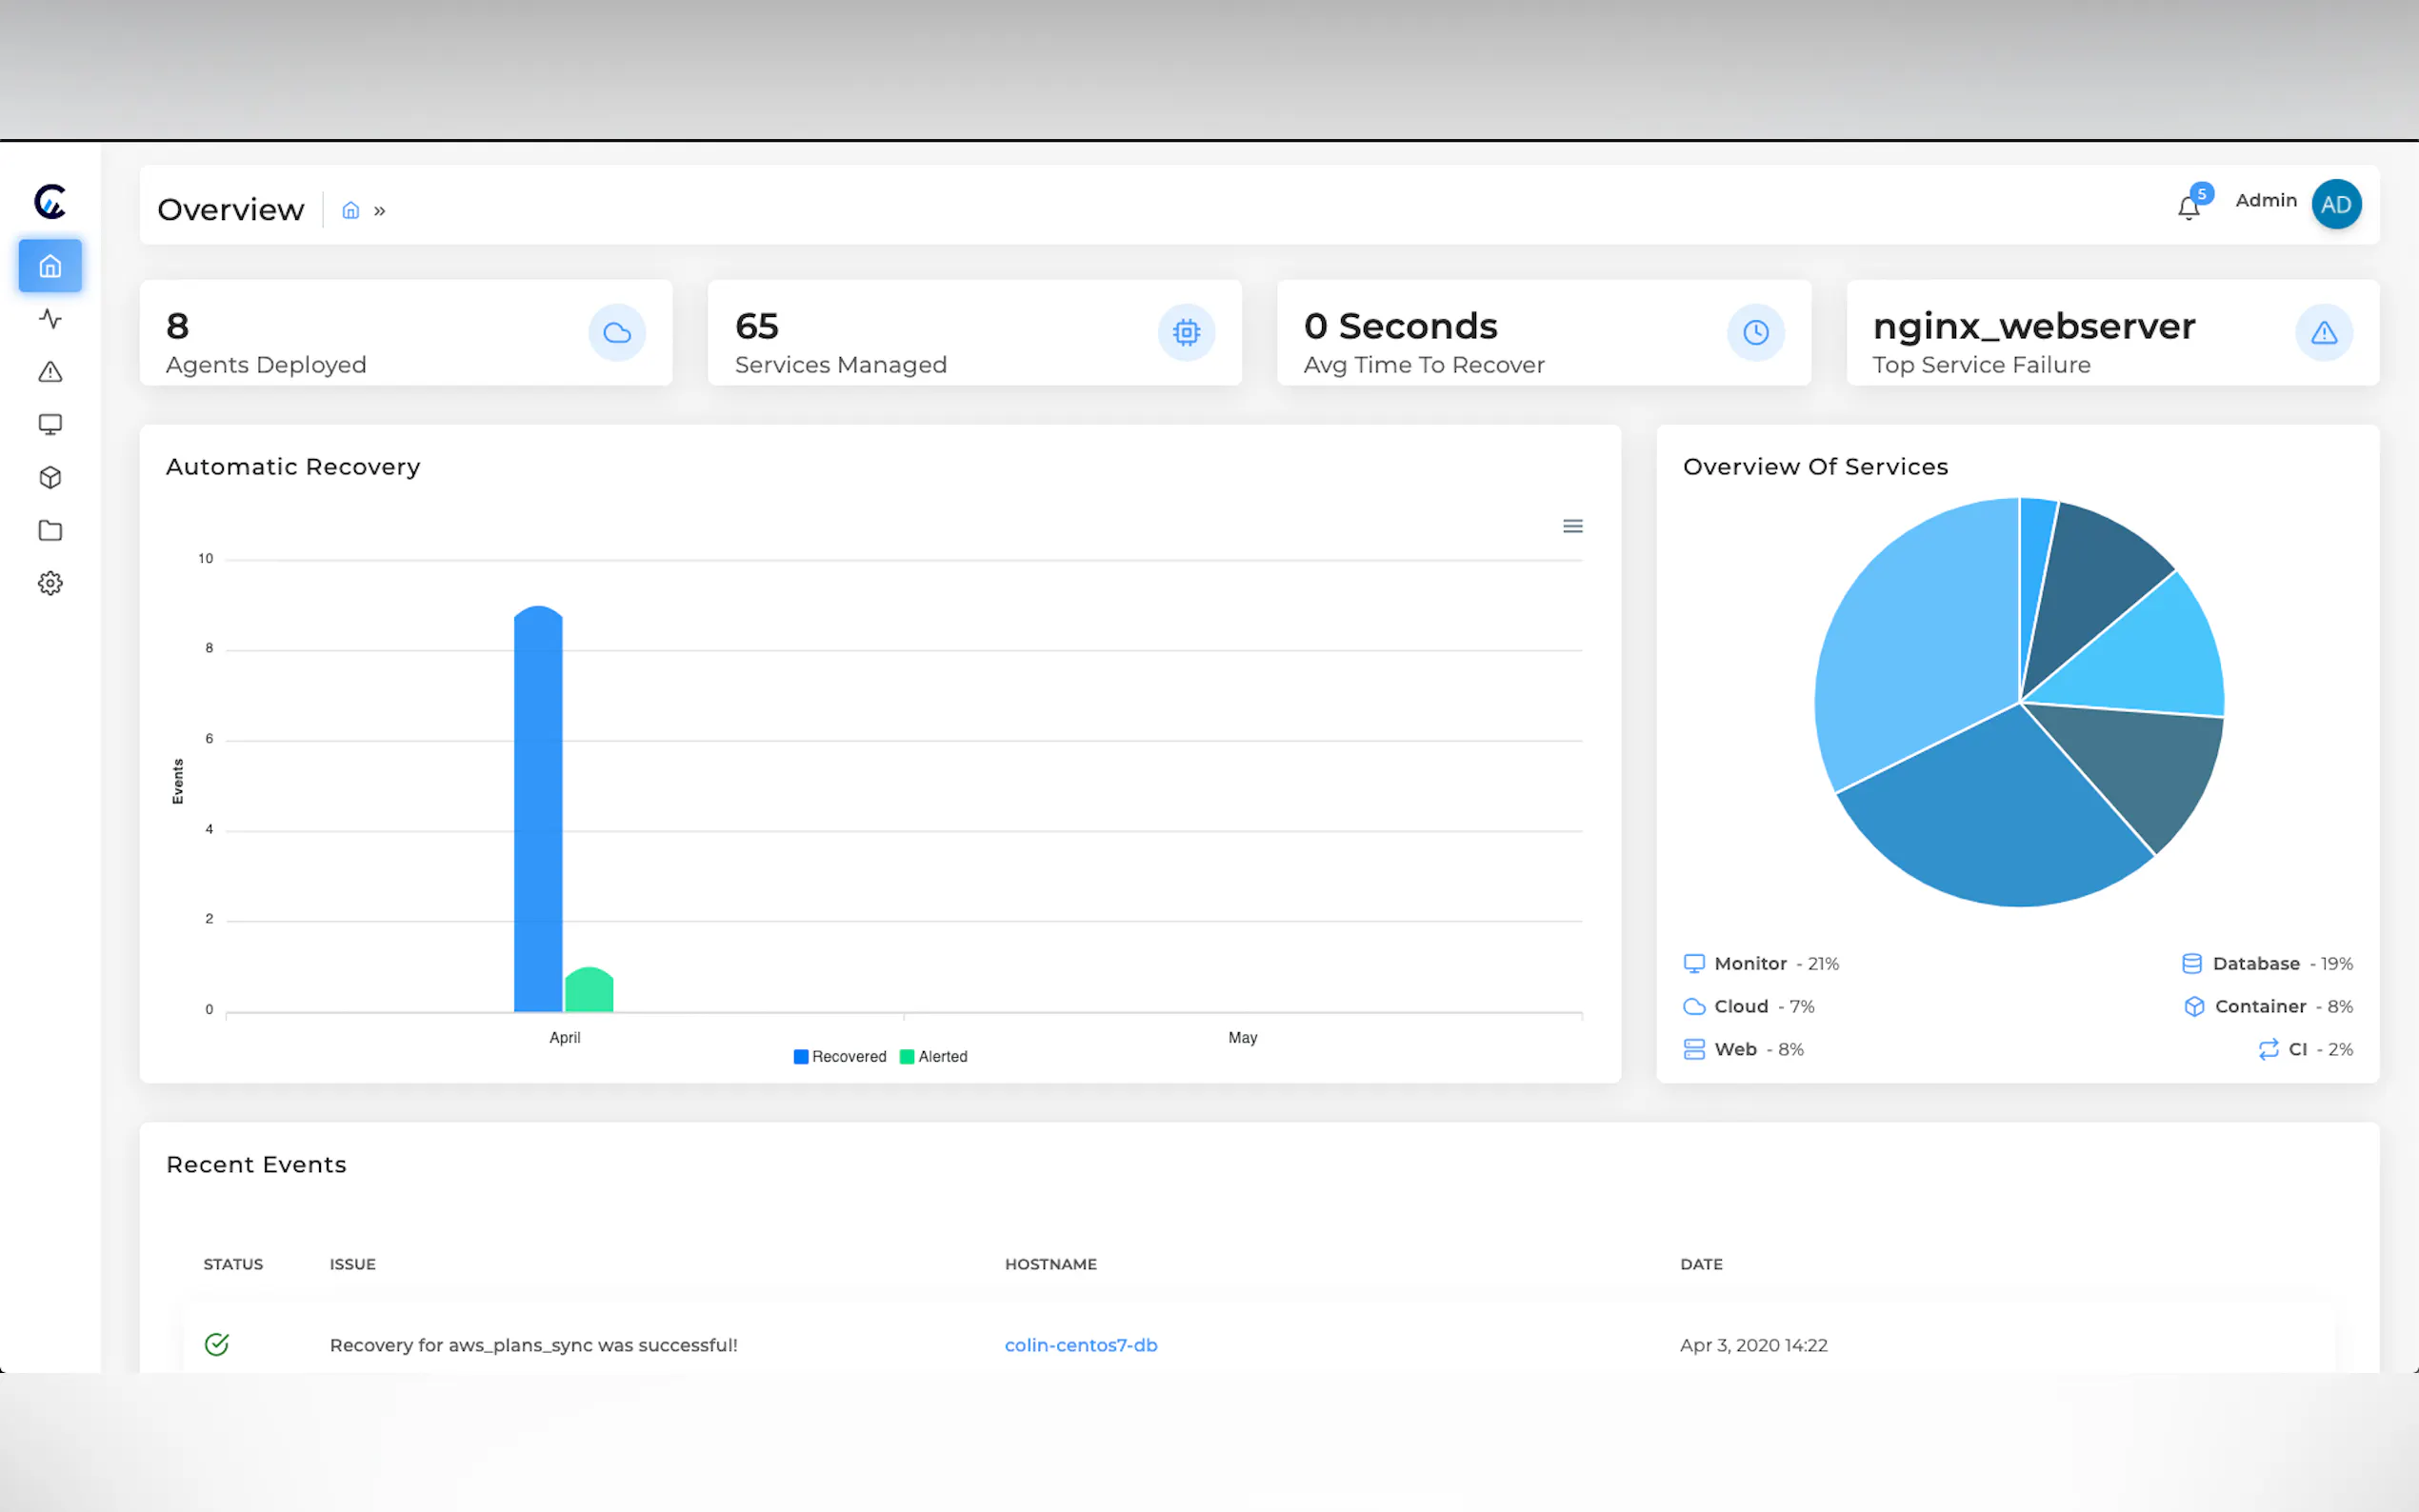
Task: Open the container box sidebar icon
Action: 50,478
